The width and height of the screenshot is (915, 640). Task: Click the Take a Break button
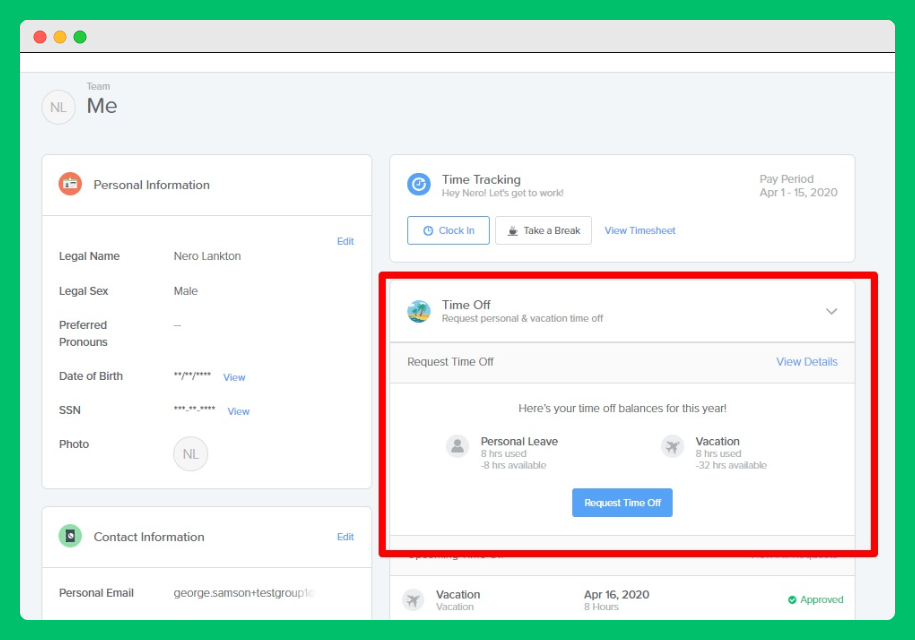click(543, 230)
